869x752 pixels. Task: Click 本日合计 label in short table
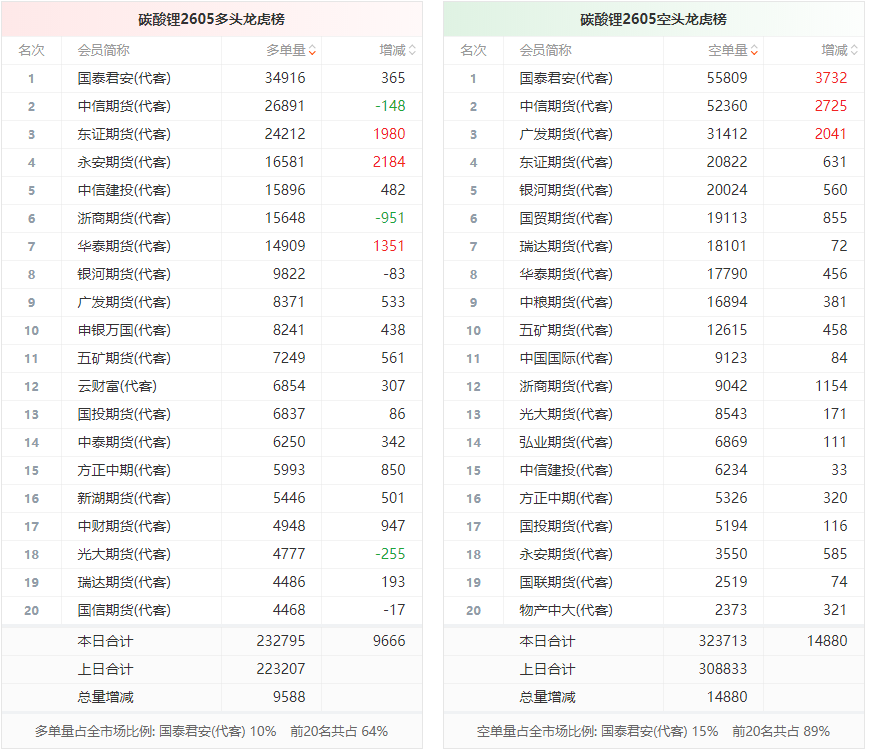pos(547,642)
